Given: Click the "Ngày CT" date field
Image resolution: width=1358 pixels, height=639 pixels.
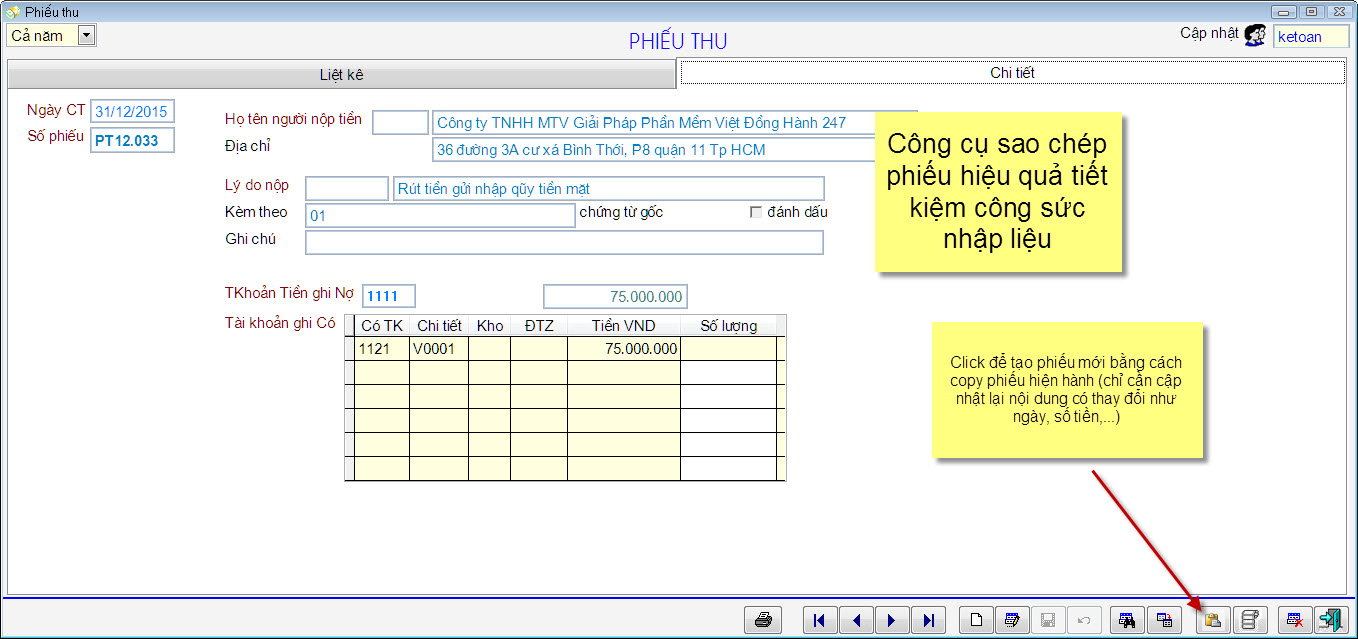Looking at the screenshot, I should pos(132,112).
